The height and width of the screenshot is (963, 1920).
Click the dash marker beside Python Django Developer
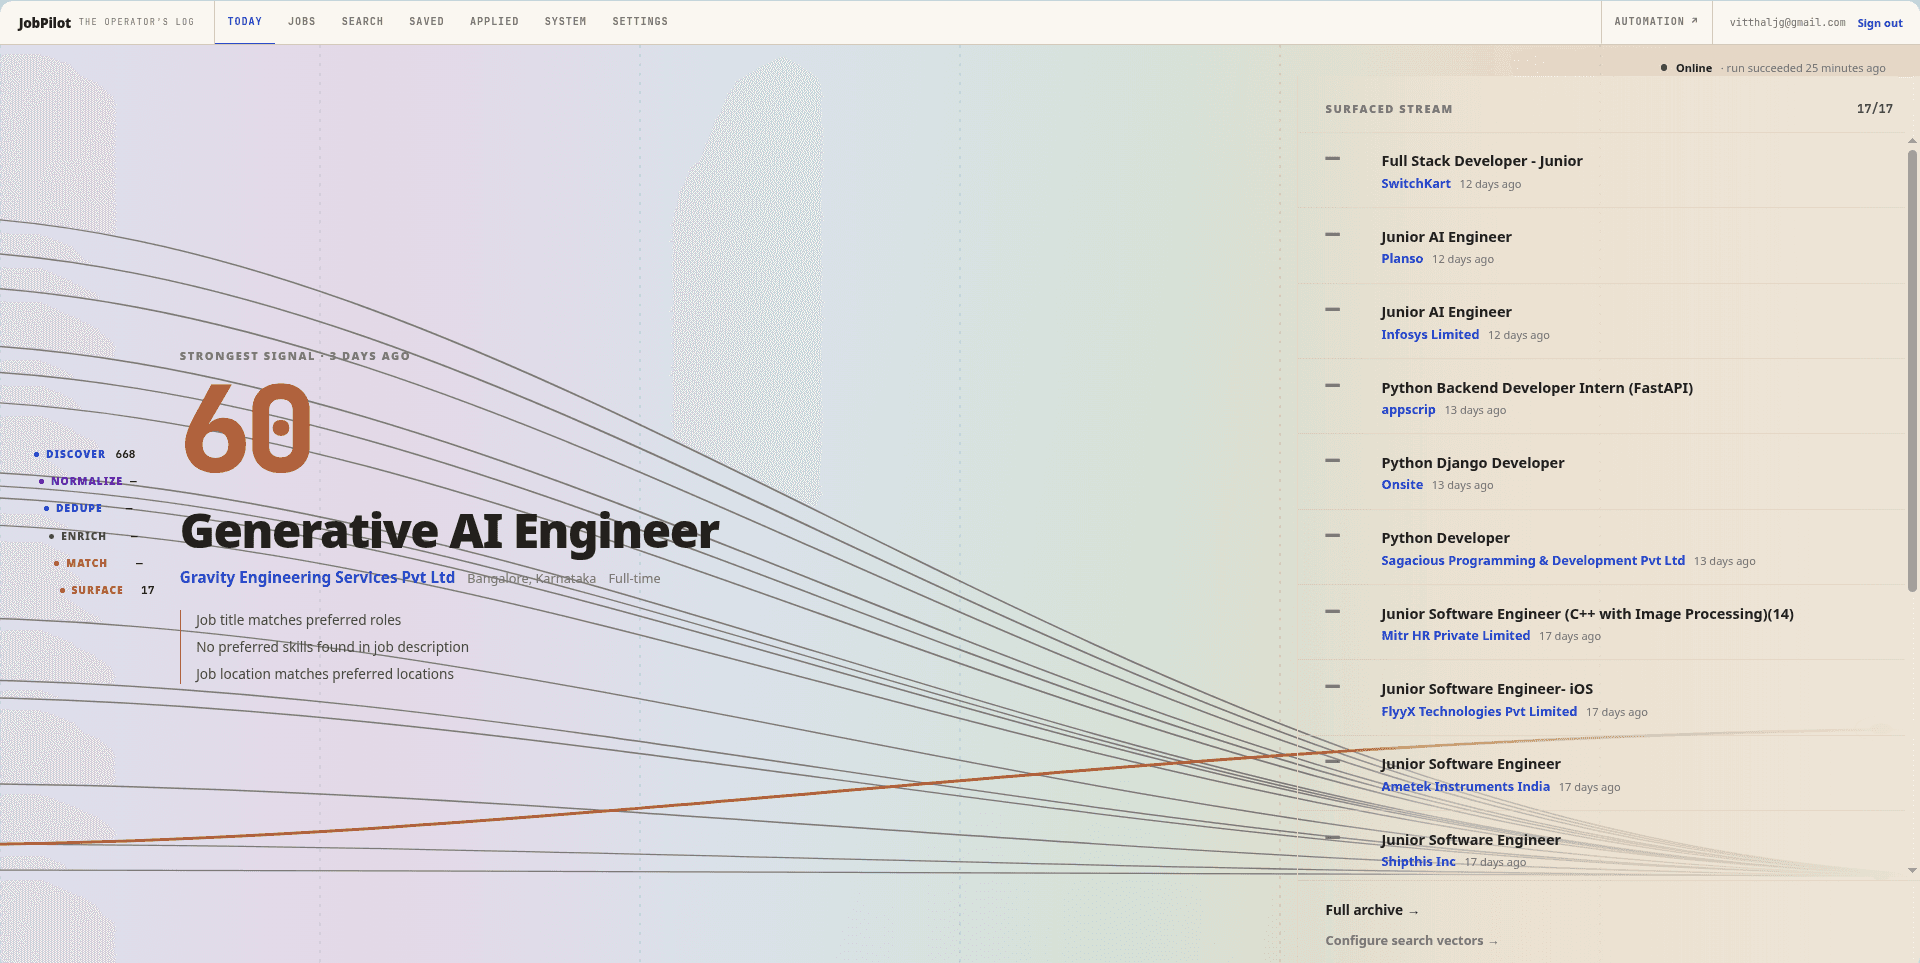click(1332, 461)
